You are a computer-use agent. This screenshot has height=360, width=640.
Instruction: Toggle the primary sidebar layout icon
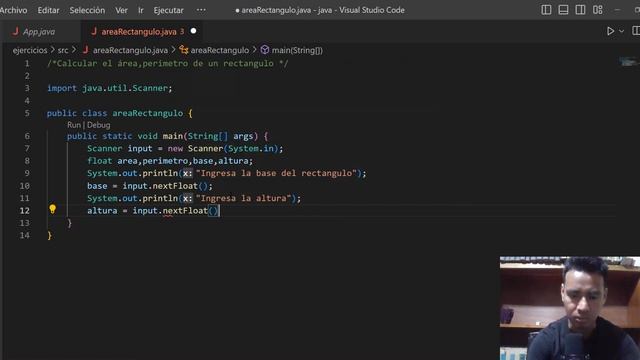pyautogui.click(x=546, y=10)
